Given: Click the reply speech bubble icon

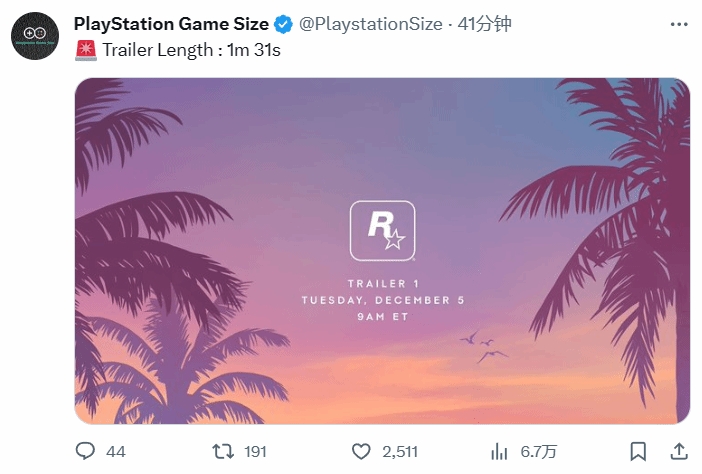Looking at the screenshot, I should 85,451.
